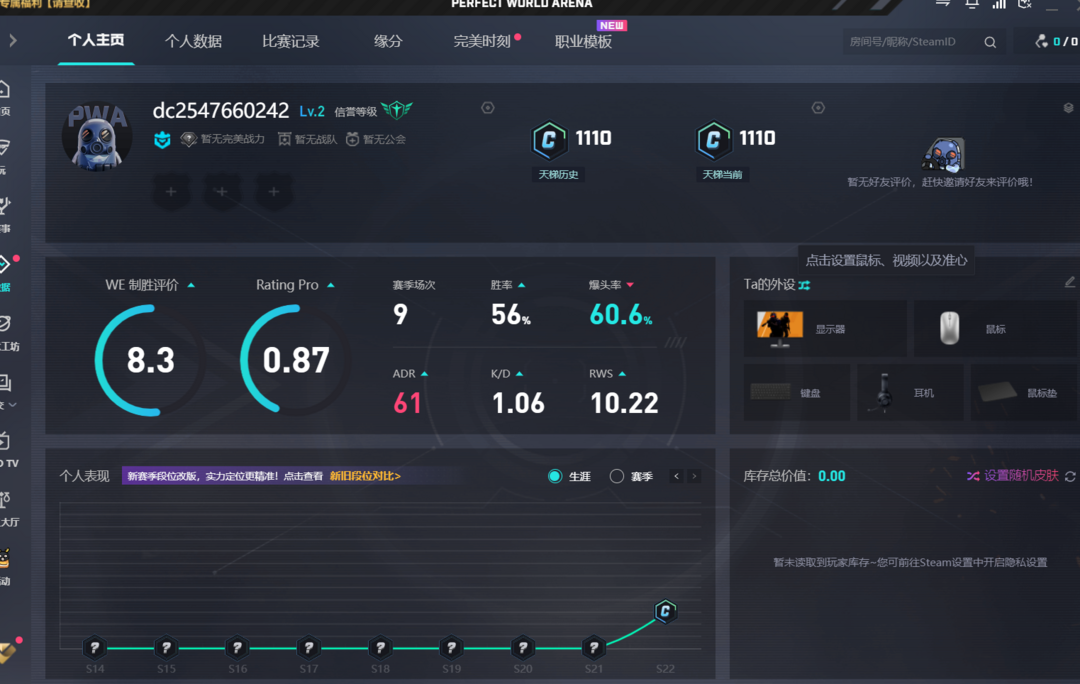Open the 比赛记录 tab
This screenshot has width=1080, height=684.
tap(290, 41)
